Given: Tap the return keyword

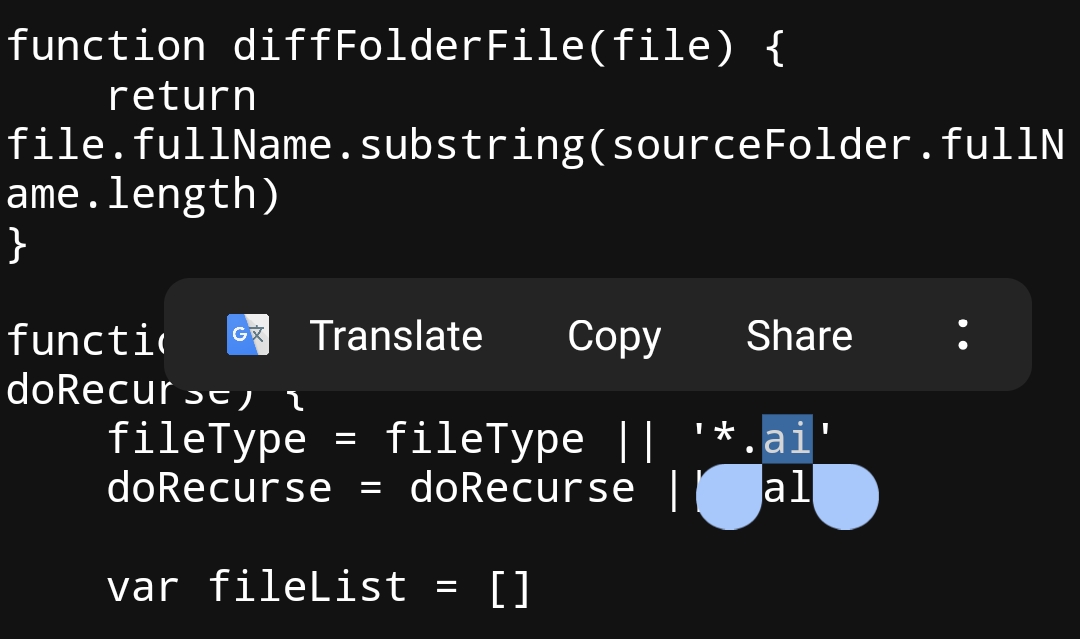Looking at the screenshot, I should pyautogui.click(x=183, y=95).
